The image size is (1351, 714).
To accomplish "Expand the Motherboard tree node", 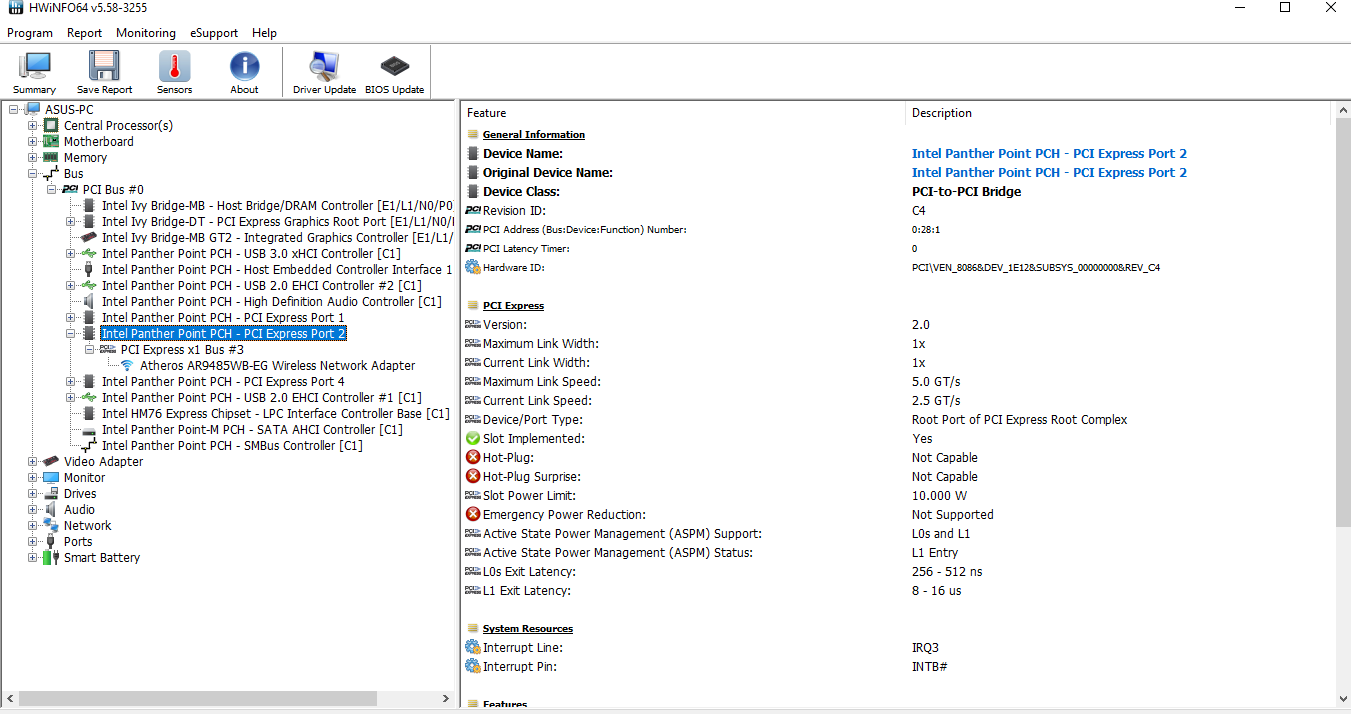I will 33,141.
